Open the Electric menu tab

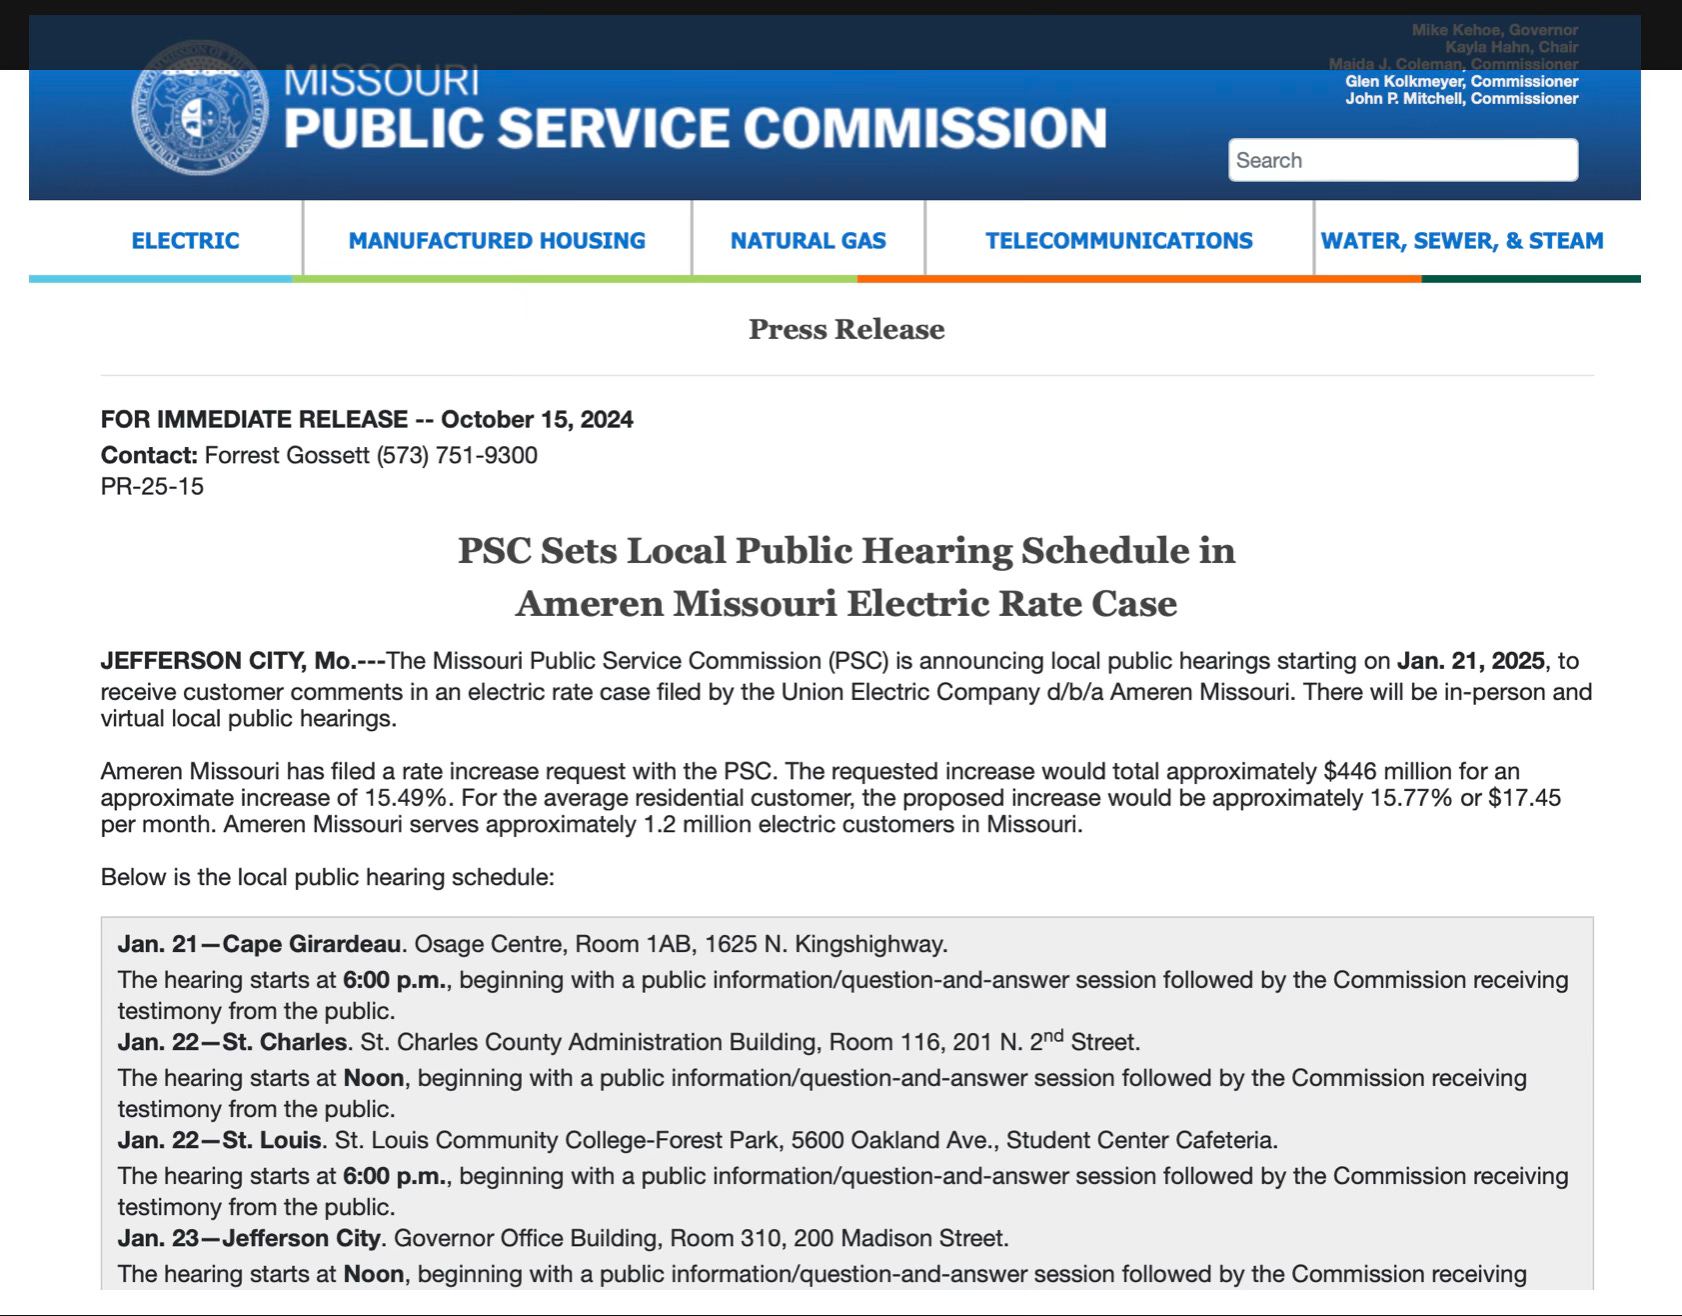click(x=185, y=241)
